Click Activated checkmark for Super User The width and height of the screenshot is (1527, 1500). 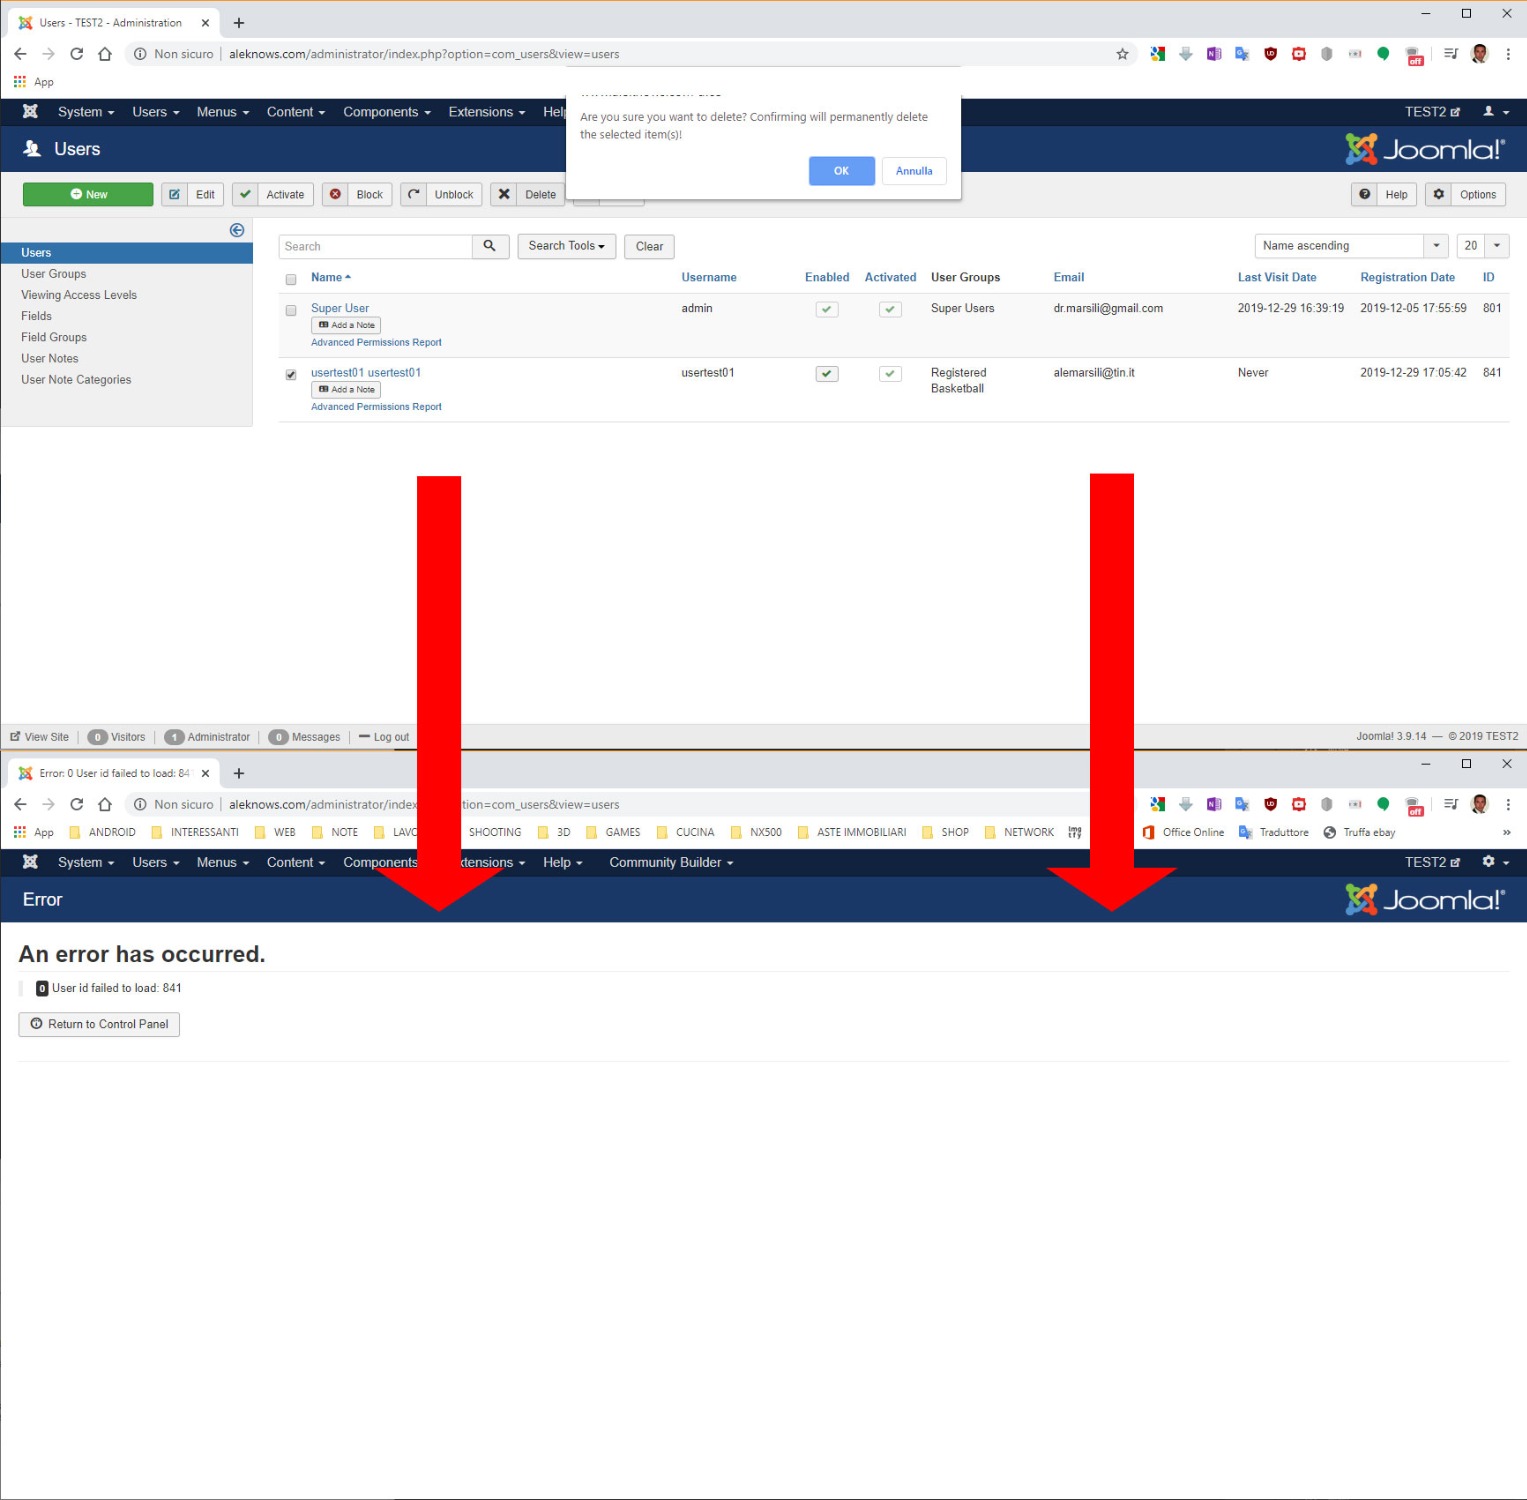pyautogui.click(x=890, y=310)
